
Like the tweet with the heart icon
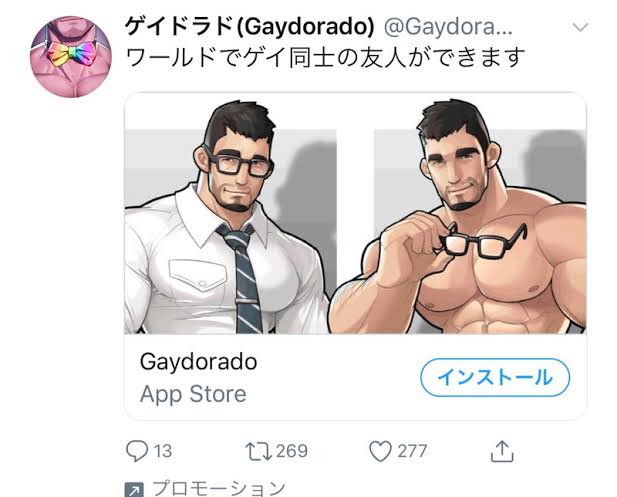click(381, 451)
